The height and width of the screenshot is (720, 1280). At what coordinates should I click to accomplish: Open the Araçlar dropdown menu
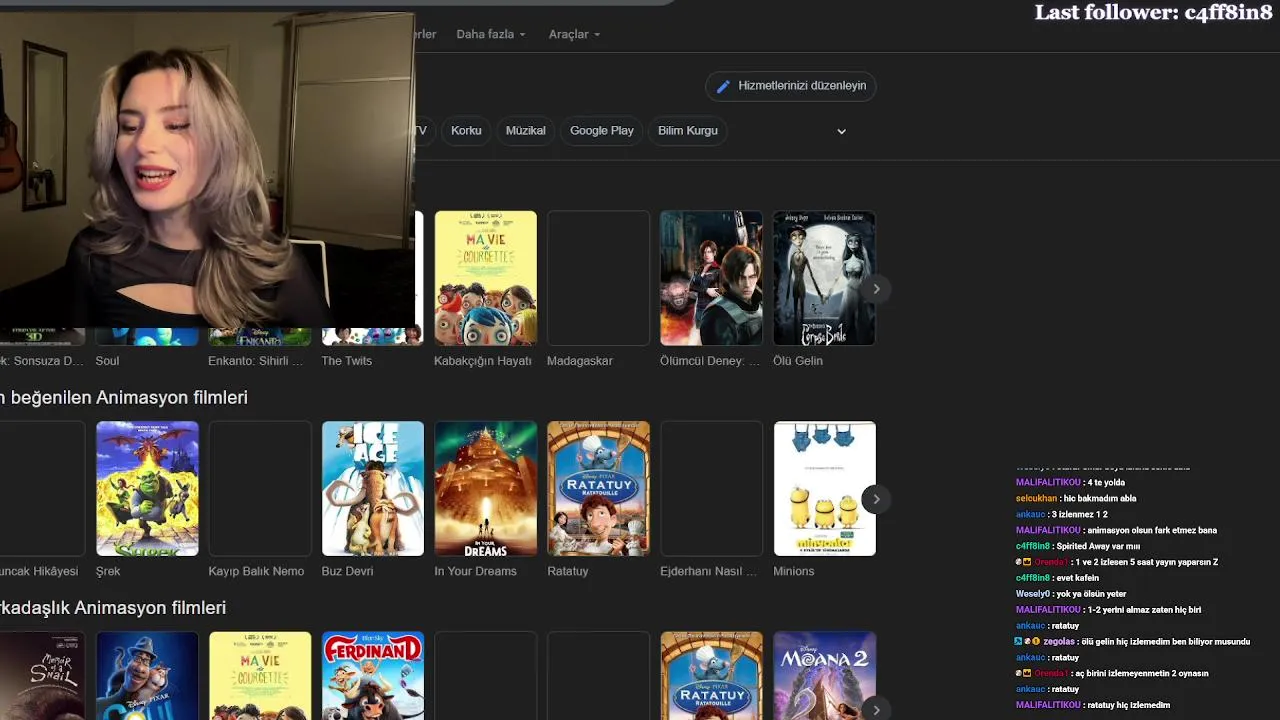(574, 34)
